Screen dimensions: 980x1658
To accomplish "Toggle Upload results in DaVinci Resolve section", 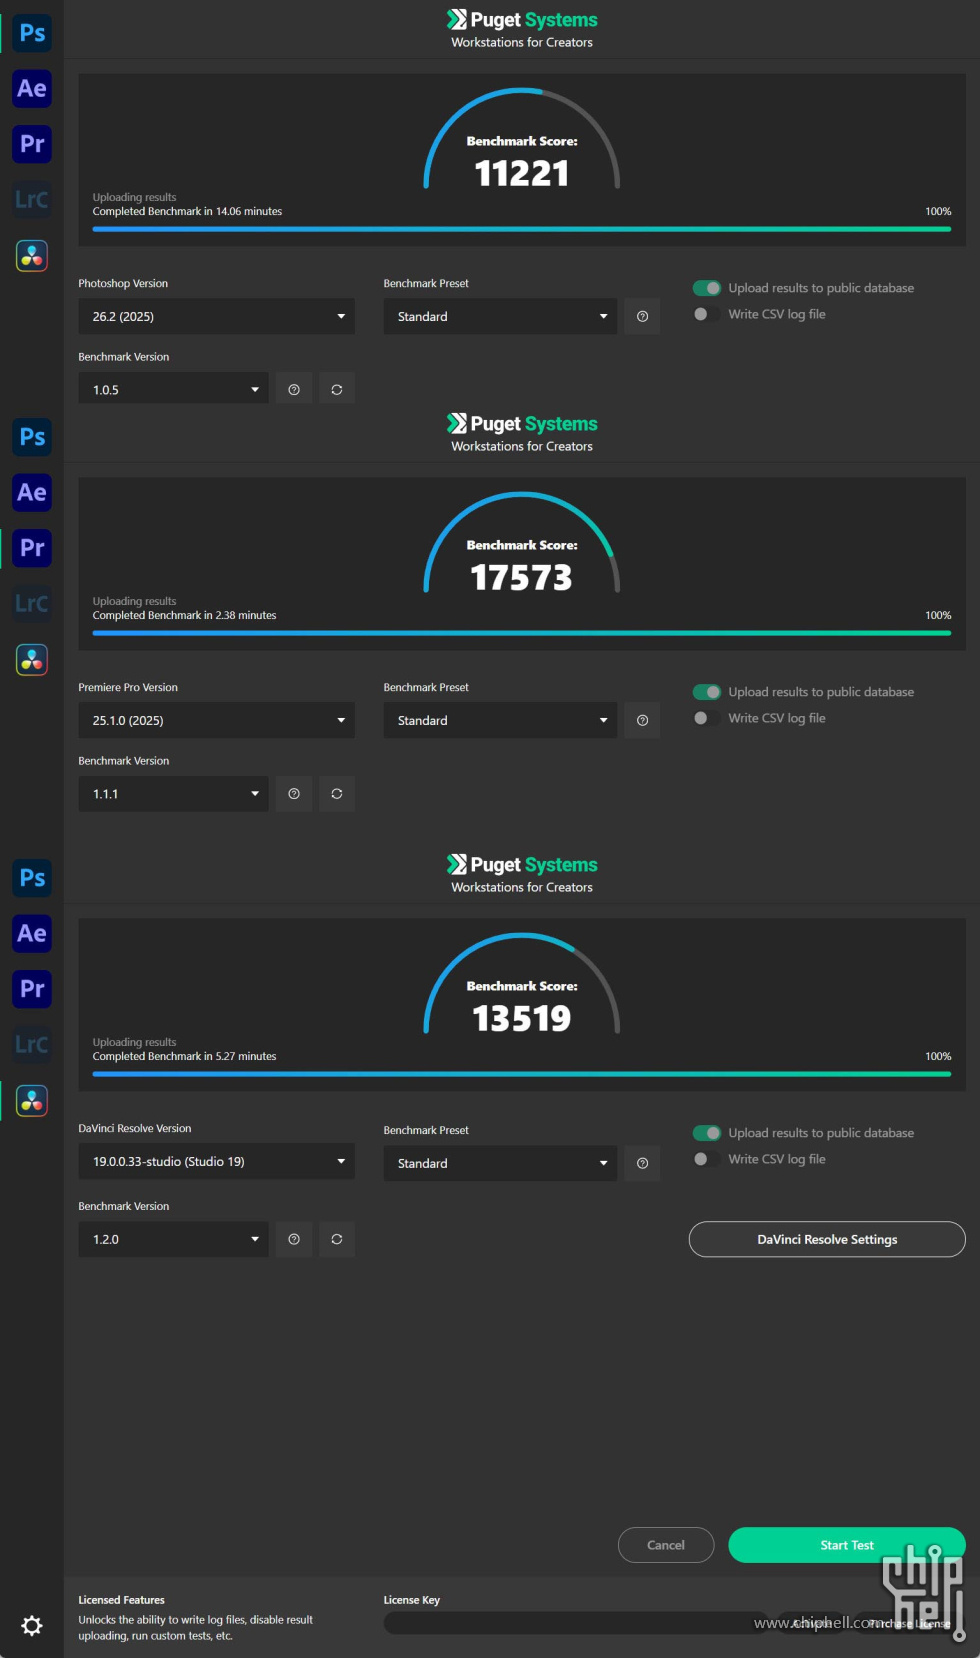I will click(x=707, y=1133).
